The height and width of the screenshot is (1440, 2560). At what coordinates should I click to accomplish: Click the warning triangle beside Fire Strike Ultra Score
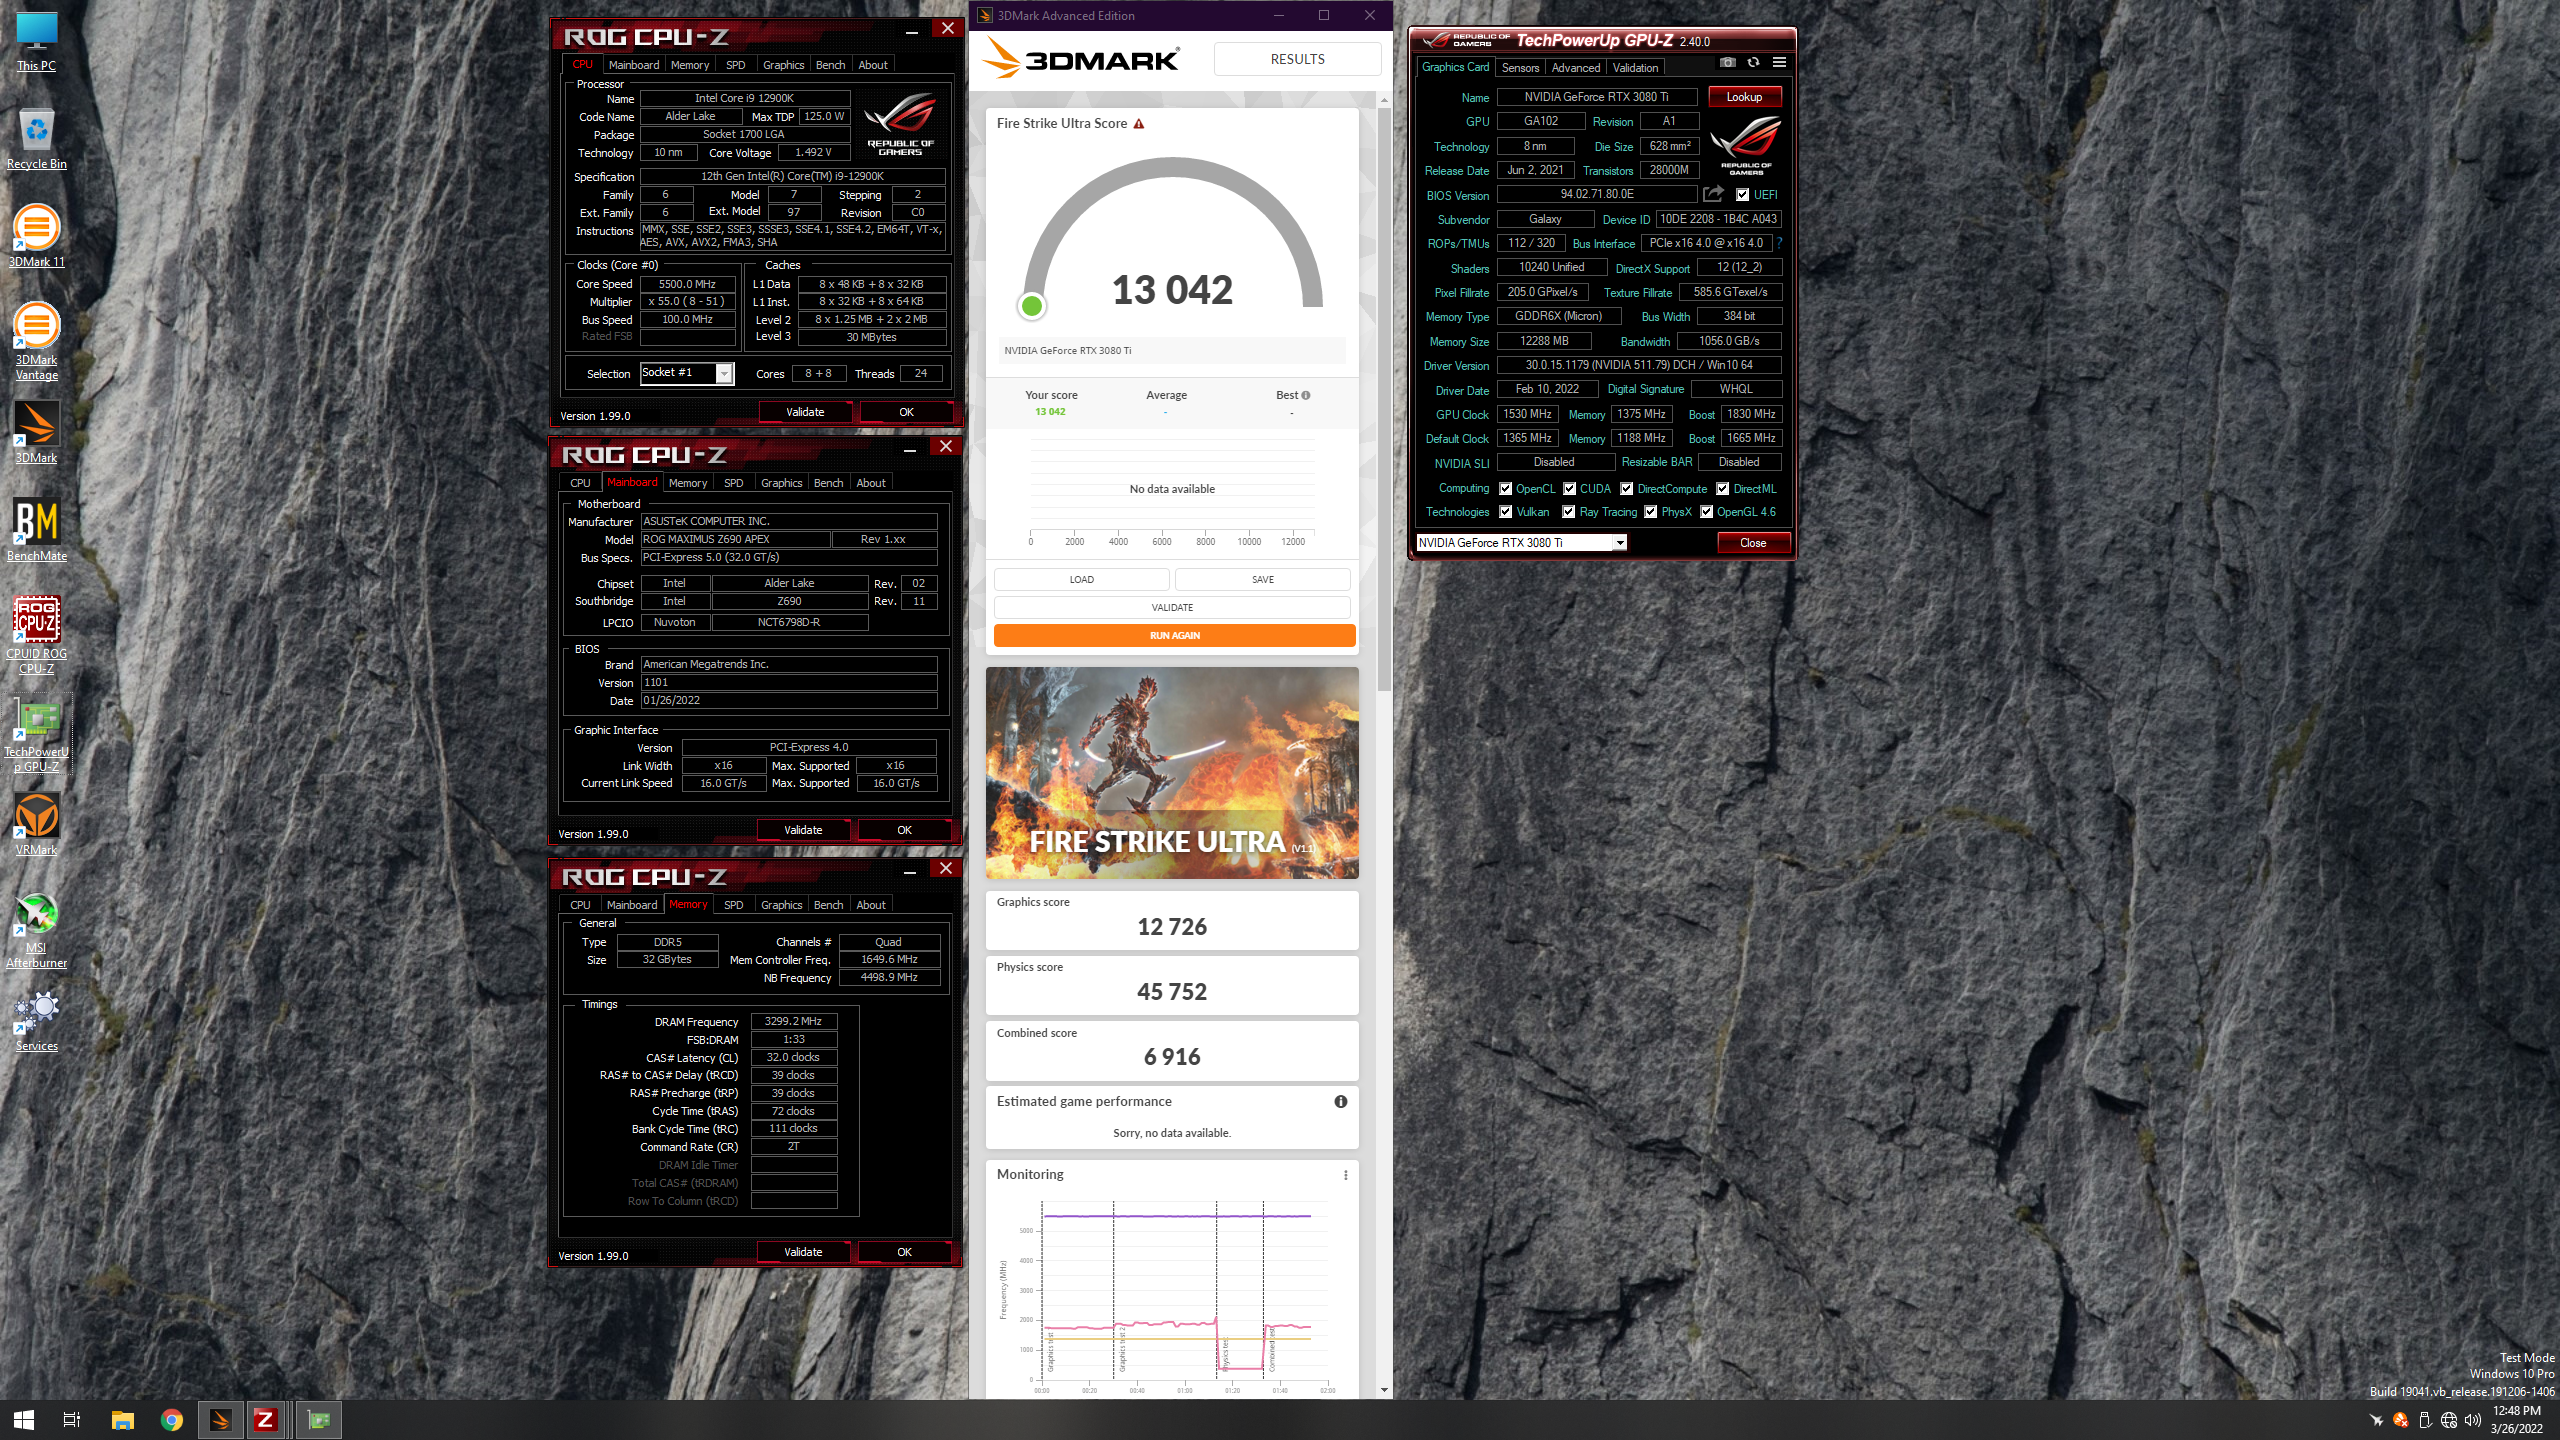pyautogui.click(x=1139, y=124)
